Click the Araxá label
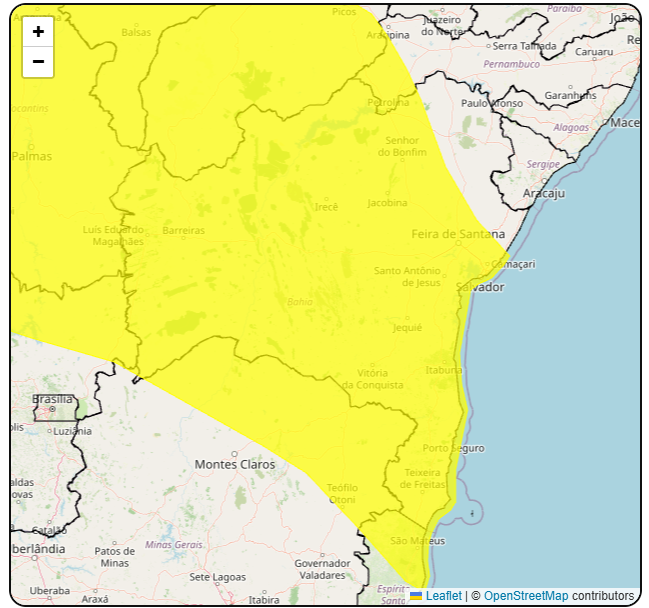This screenshot has width=649, height=608. coord(95,599)
